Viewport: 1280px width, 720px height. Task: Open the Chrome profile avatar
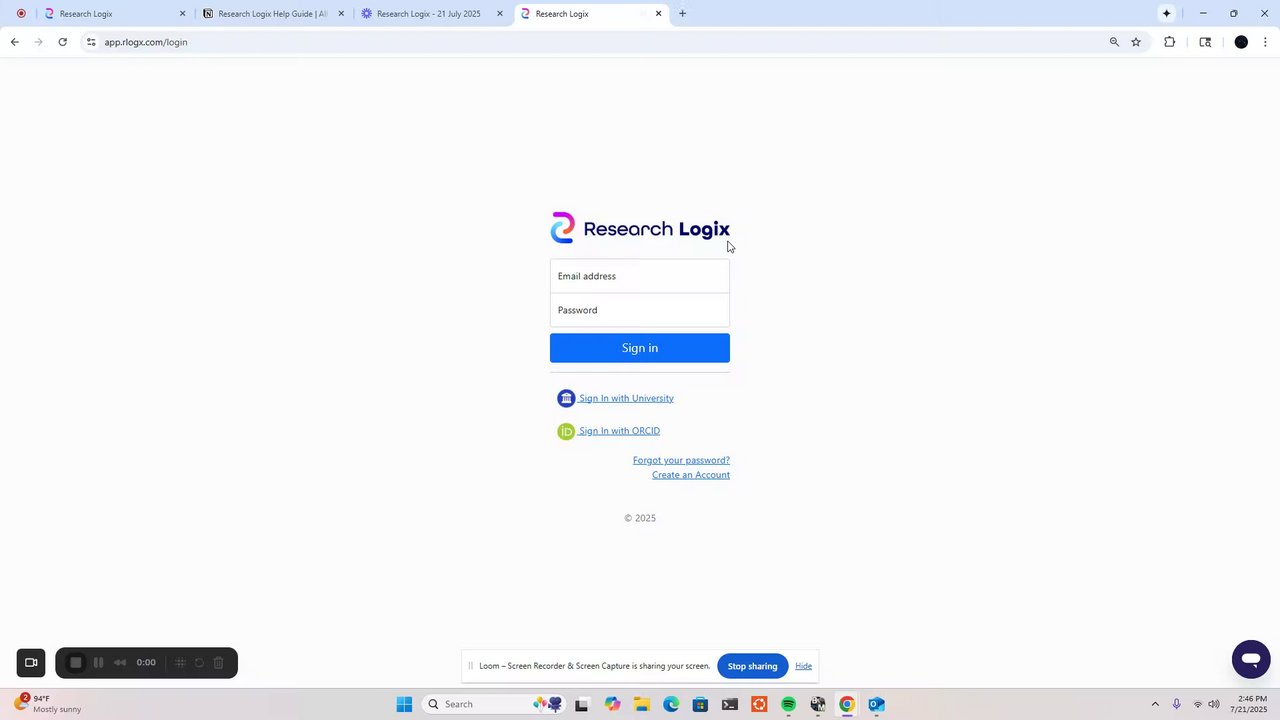pyautogui.click(x=1241, y=42)
